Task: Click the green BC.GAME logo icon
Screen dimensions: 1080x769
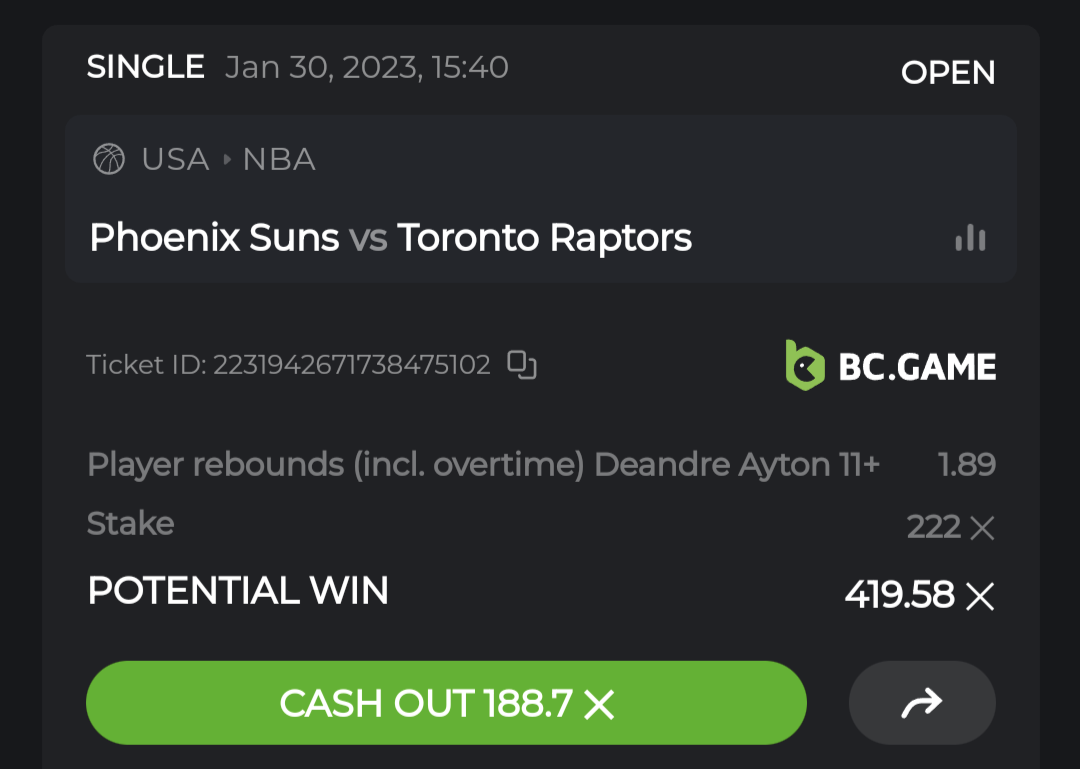Action: [x=805, y=365]
